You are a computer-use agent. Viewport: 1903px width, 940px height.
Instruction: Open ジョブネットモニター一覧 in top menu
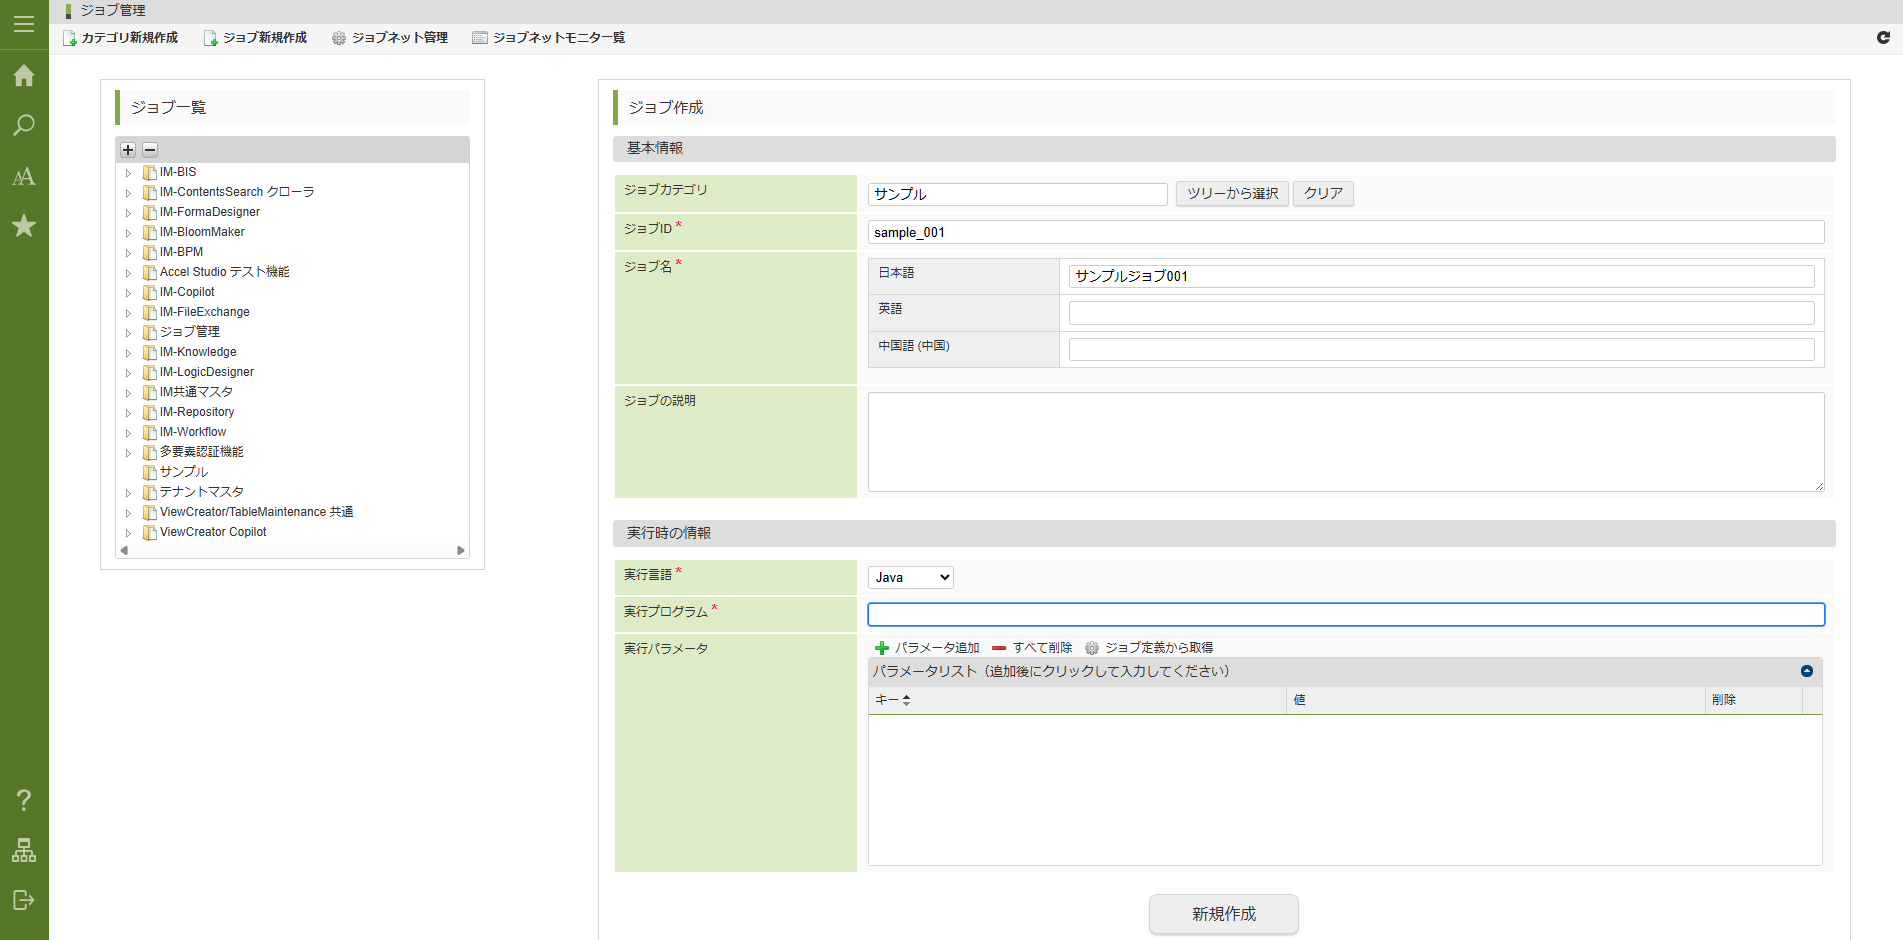tap(549, 38)
